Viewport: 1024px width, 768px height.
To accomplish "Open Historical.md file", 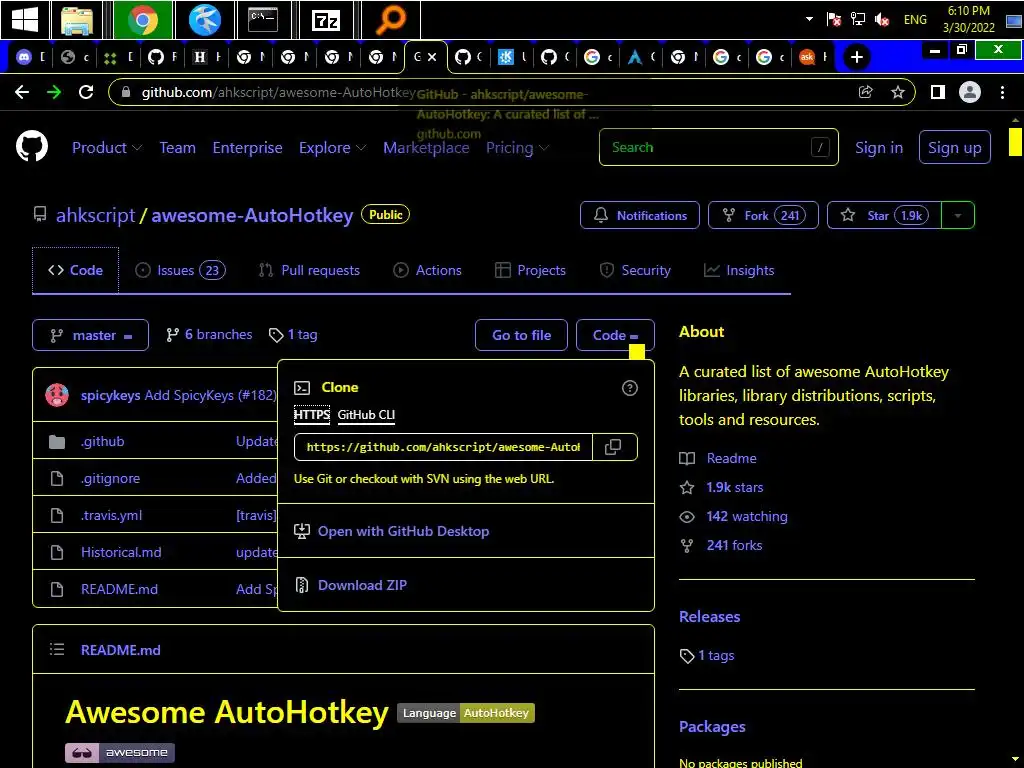I will (121, 552).
